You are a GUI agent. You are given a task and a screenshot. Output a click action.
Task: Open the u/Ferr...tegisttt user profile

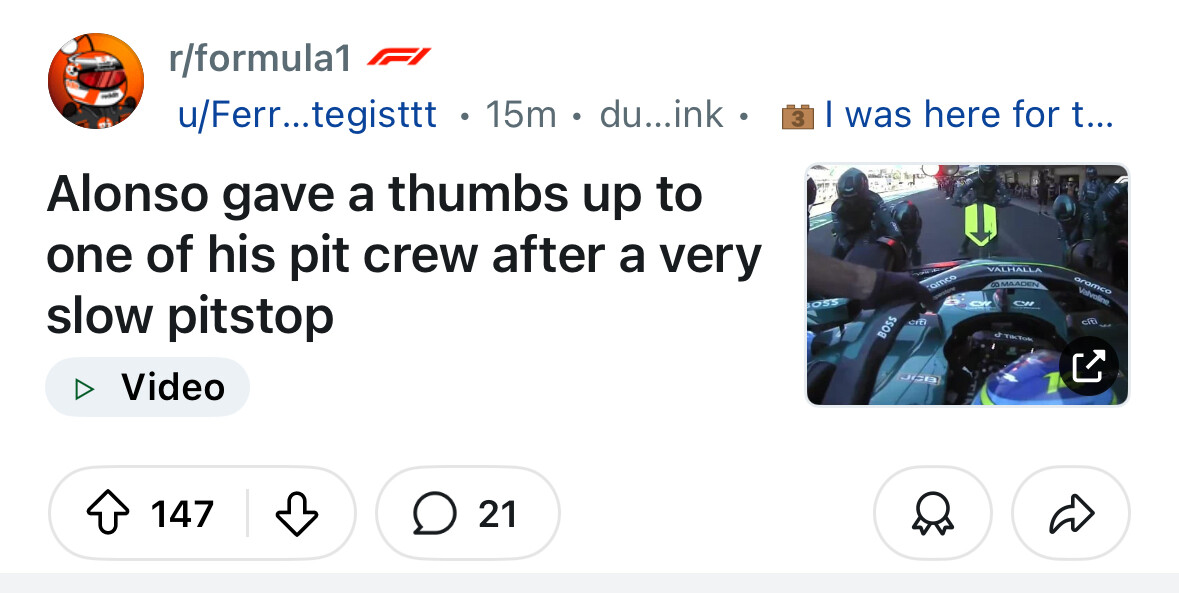tap(307, 115)
